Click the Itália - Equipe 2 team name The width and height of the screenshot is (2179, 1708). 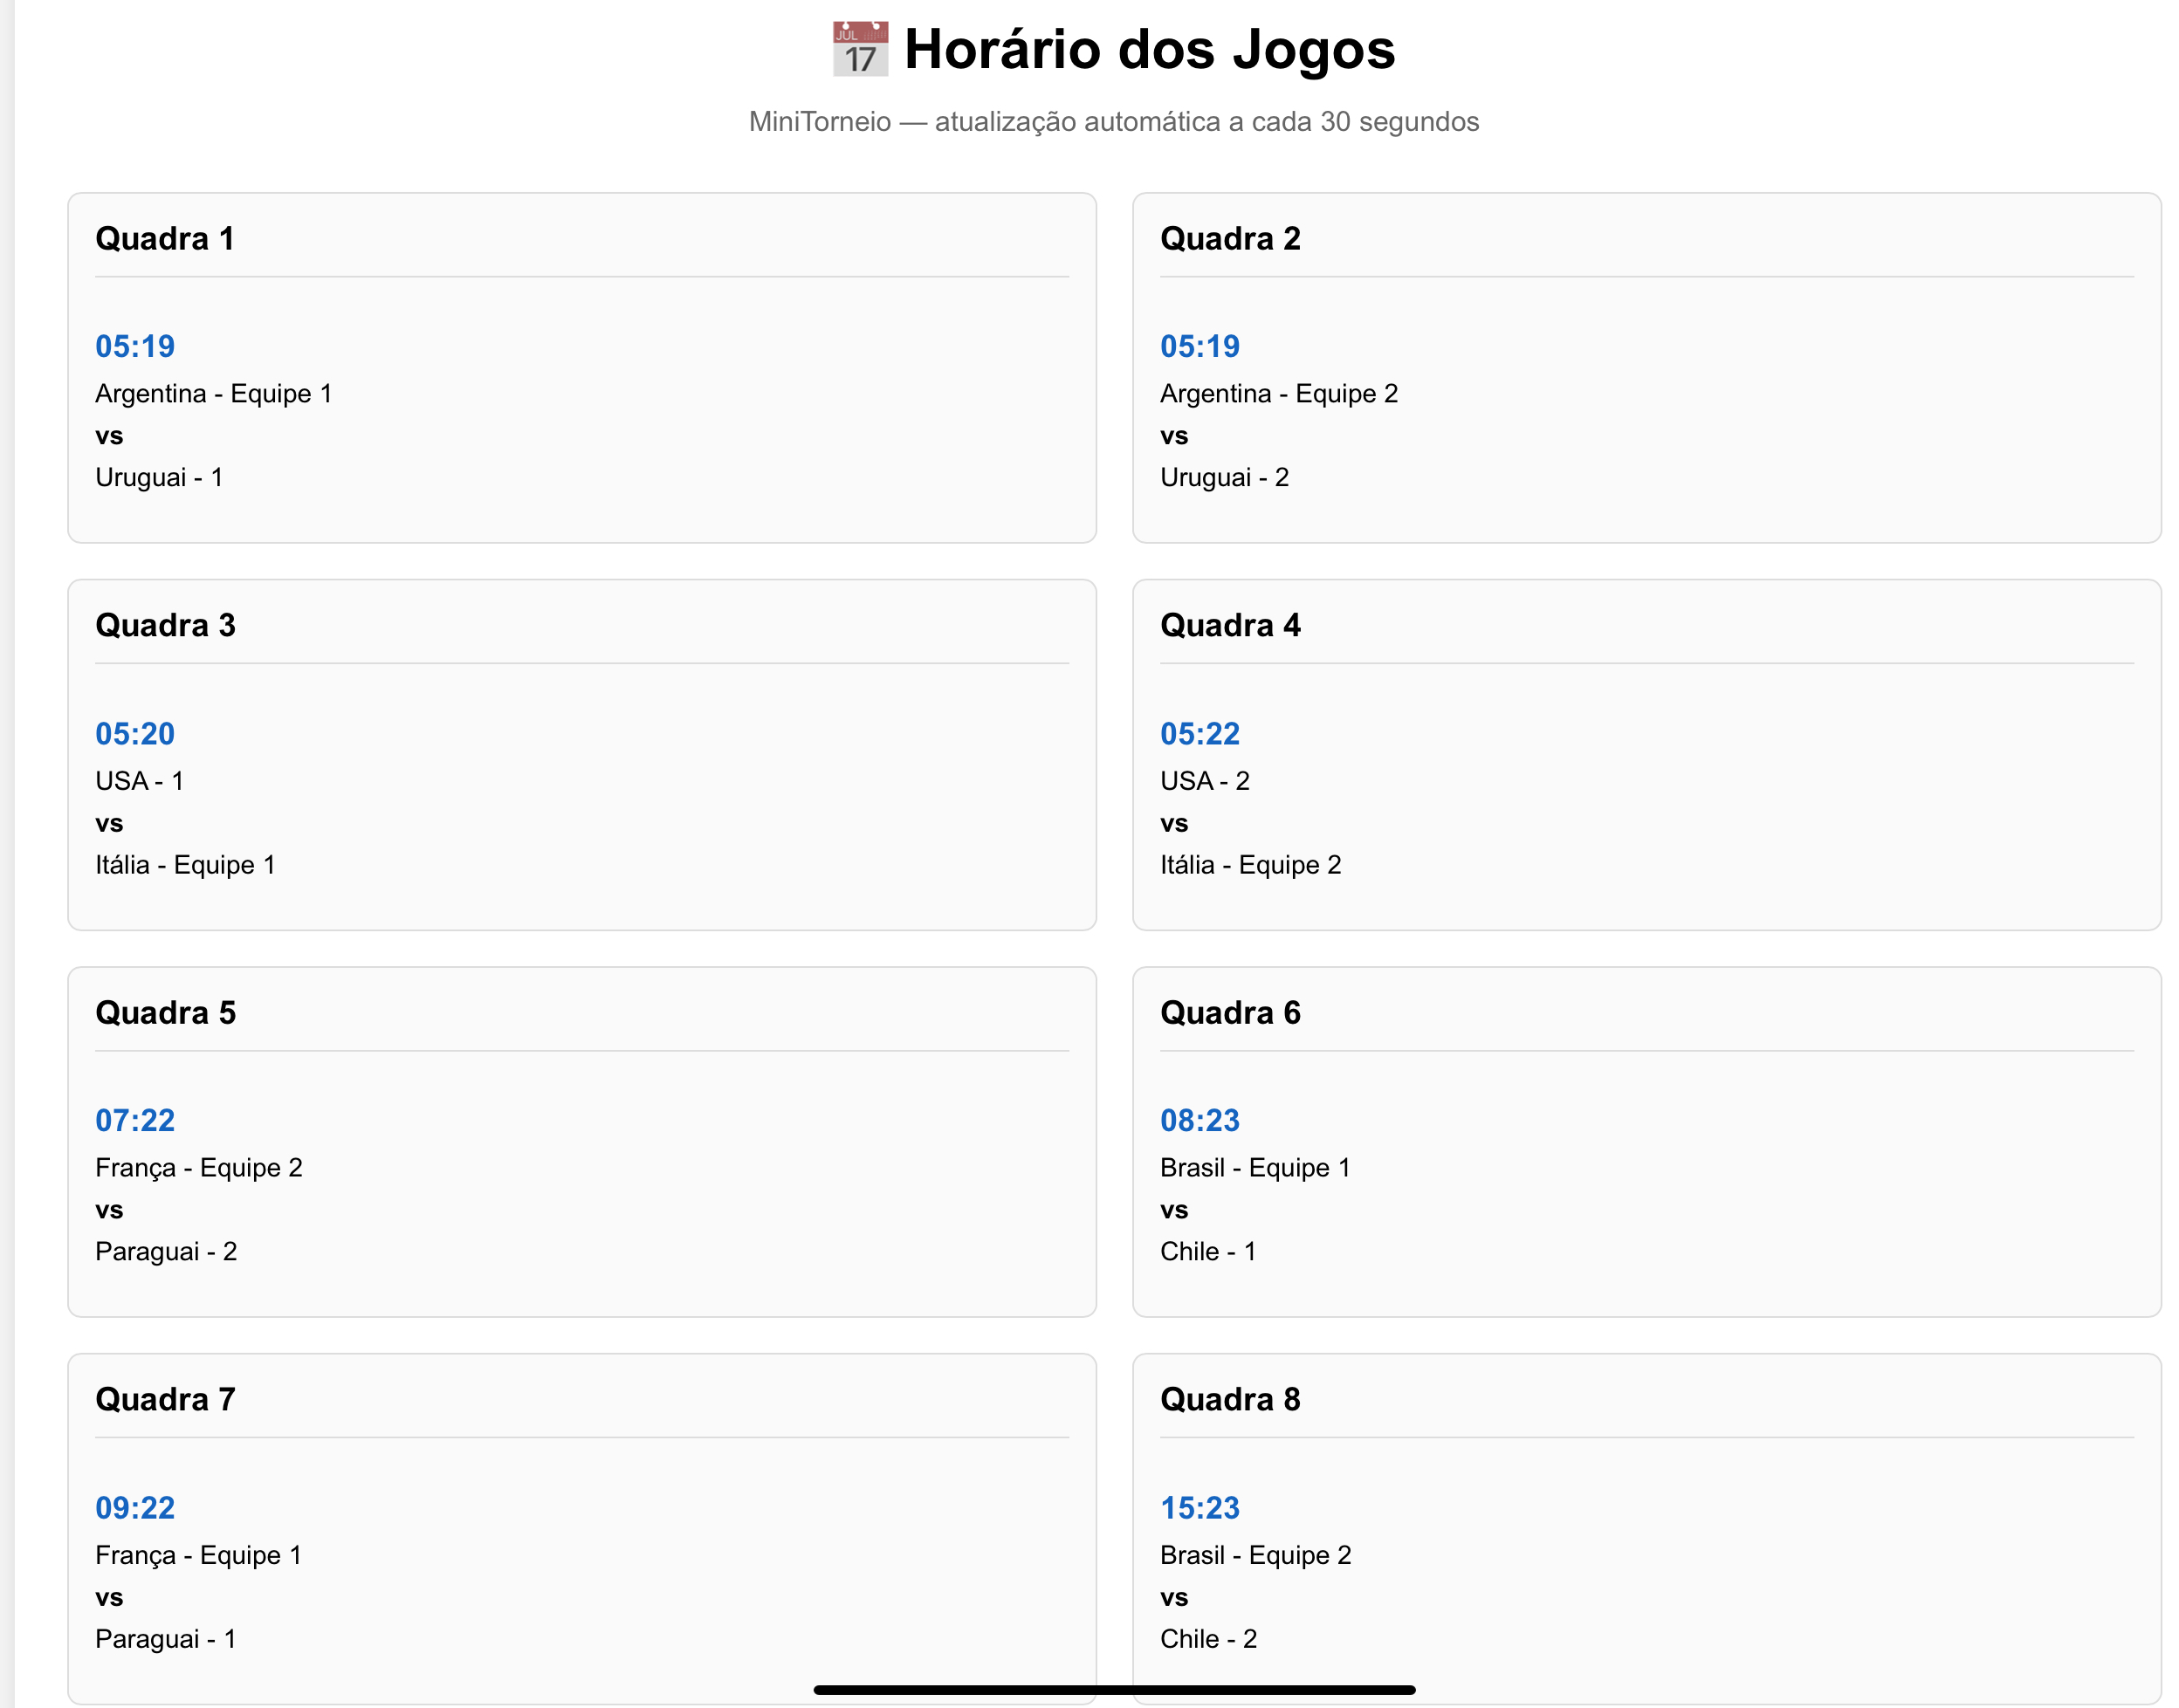click(x=1252, y=864)
